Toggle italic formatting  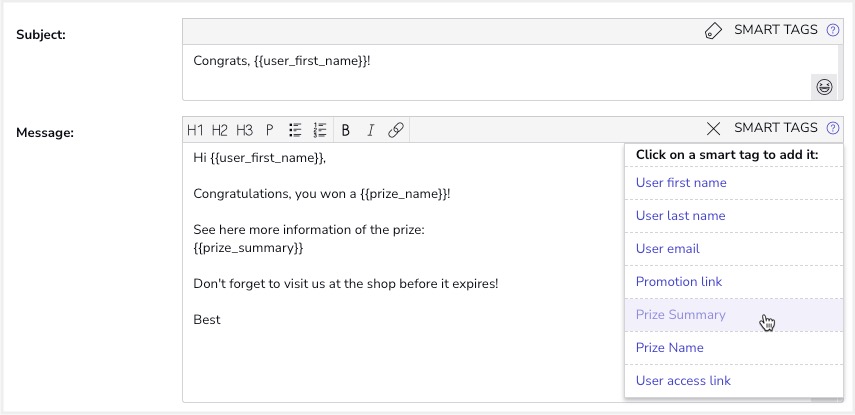[x=370, y=130]
